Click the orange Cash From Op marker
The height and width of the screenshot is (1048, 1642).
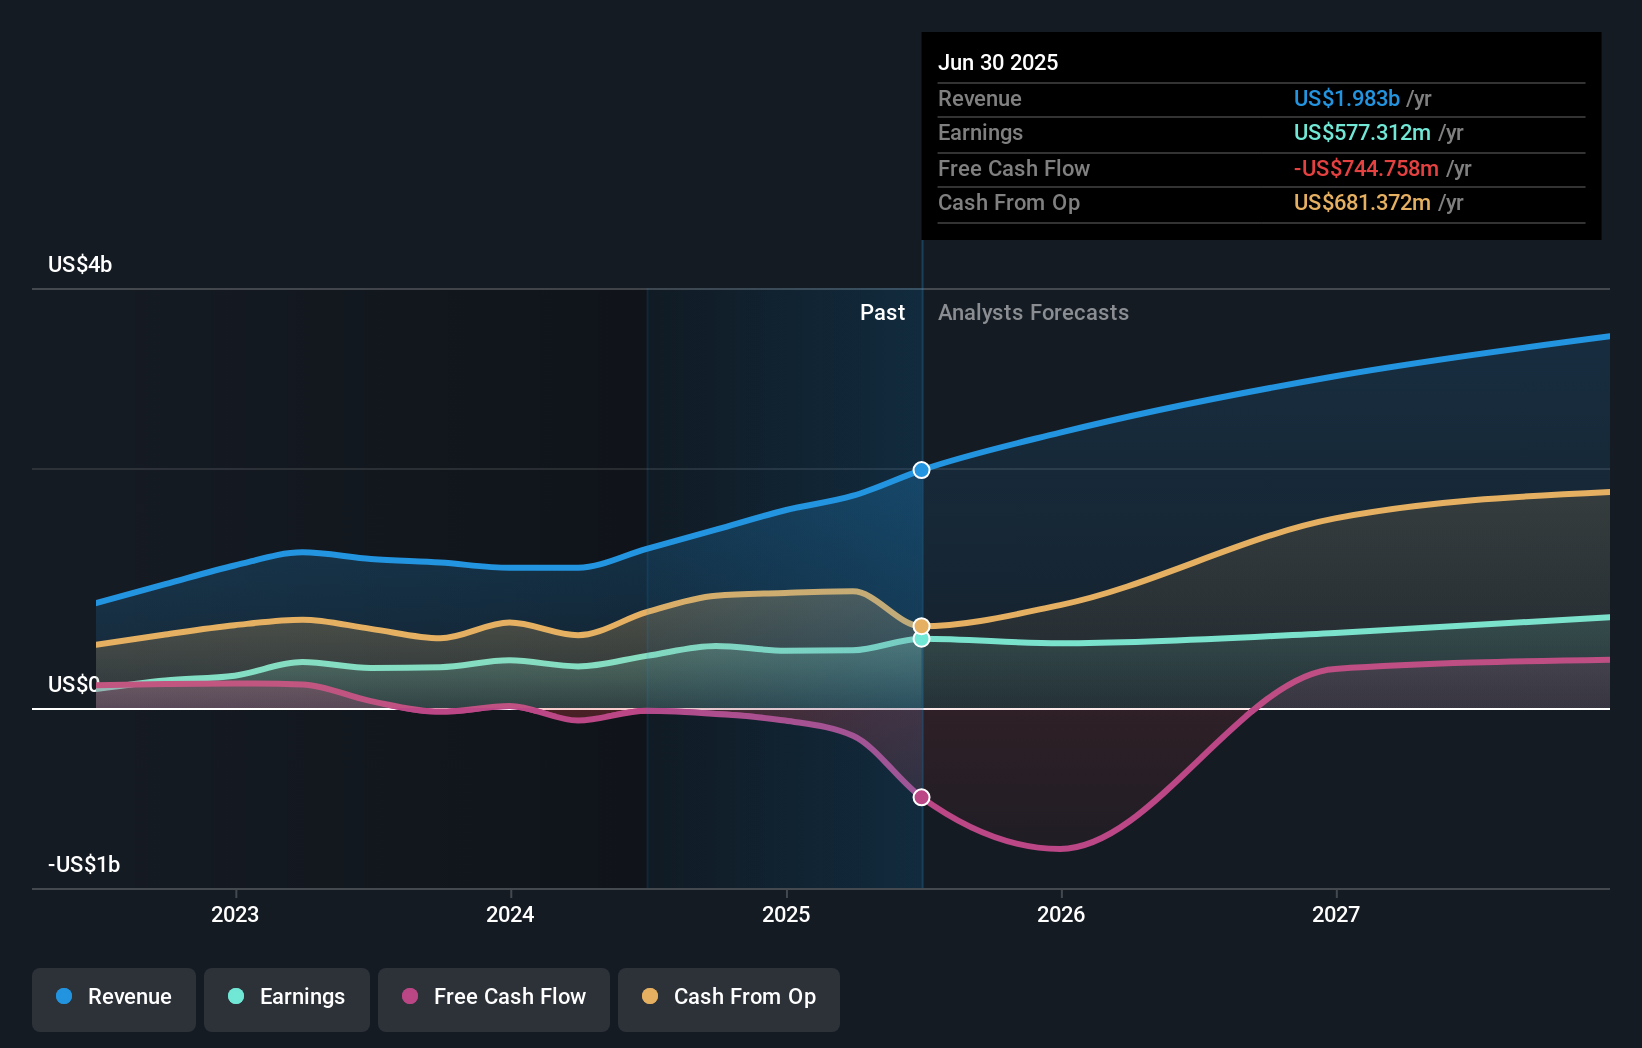pos(920,625)
